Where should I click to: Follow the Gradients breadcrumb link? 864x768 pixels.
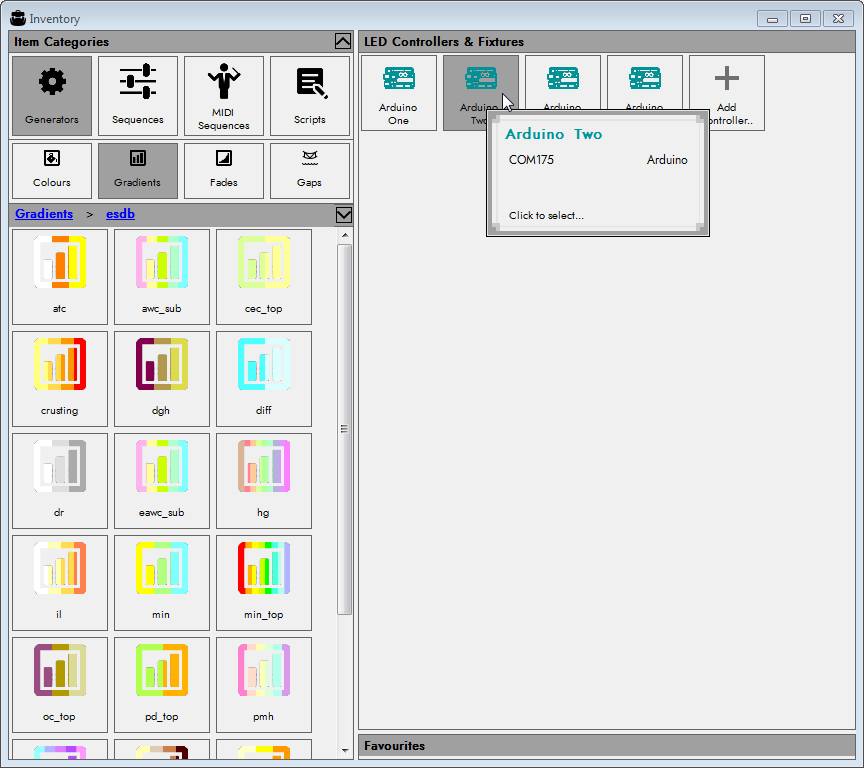pos(44,214)
